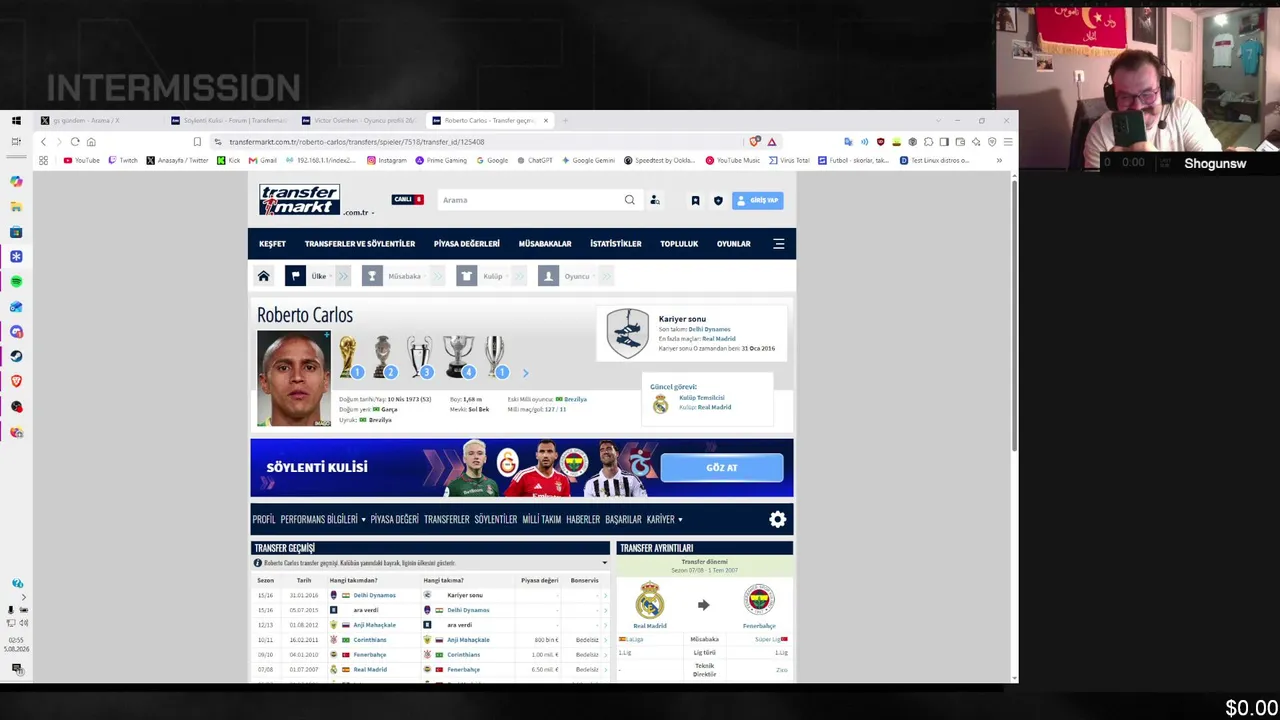The height and width of the screenshot is (720, 1280).
Task: Collapse the transfer history info note arrow
Action: click(604, 563)
